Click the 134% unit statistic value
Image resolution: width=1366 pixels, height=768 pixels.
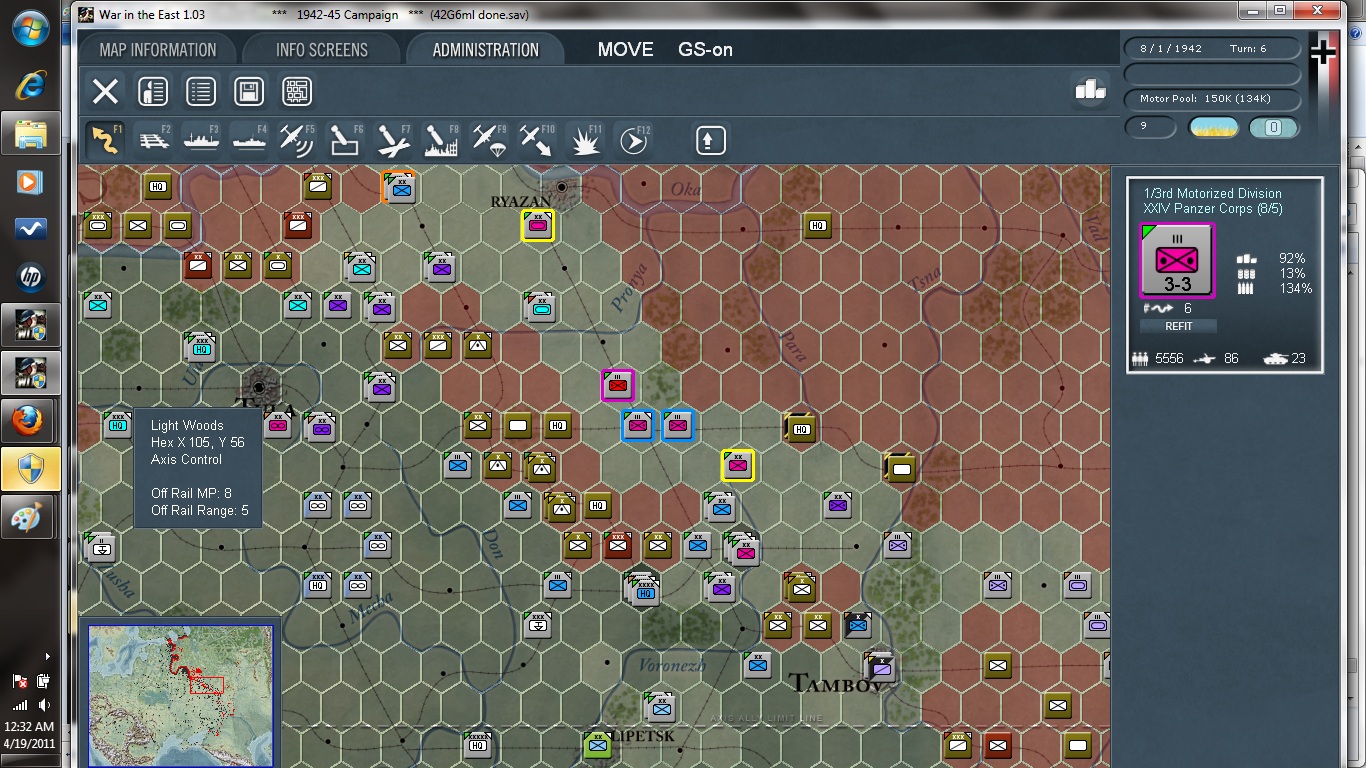point(1296,288)
